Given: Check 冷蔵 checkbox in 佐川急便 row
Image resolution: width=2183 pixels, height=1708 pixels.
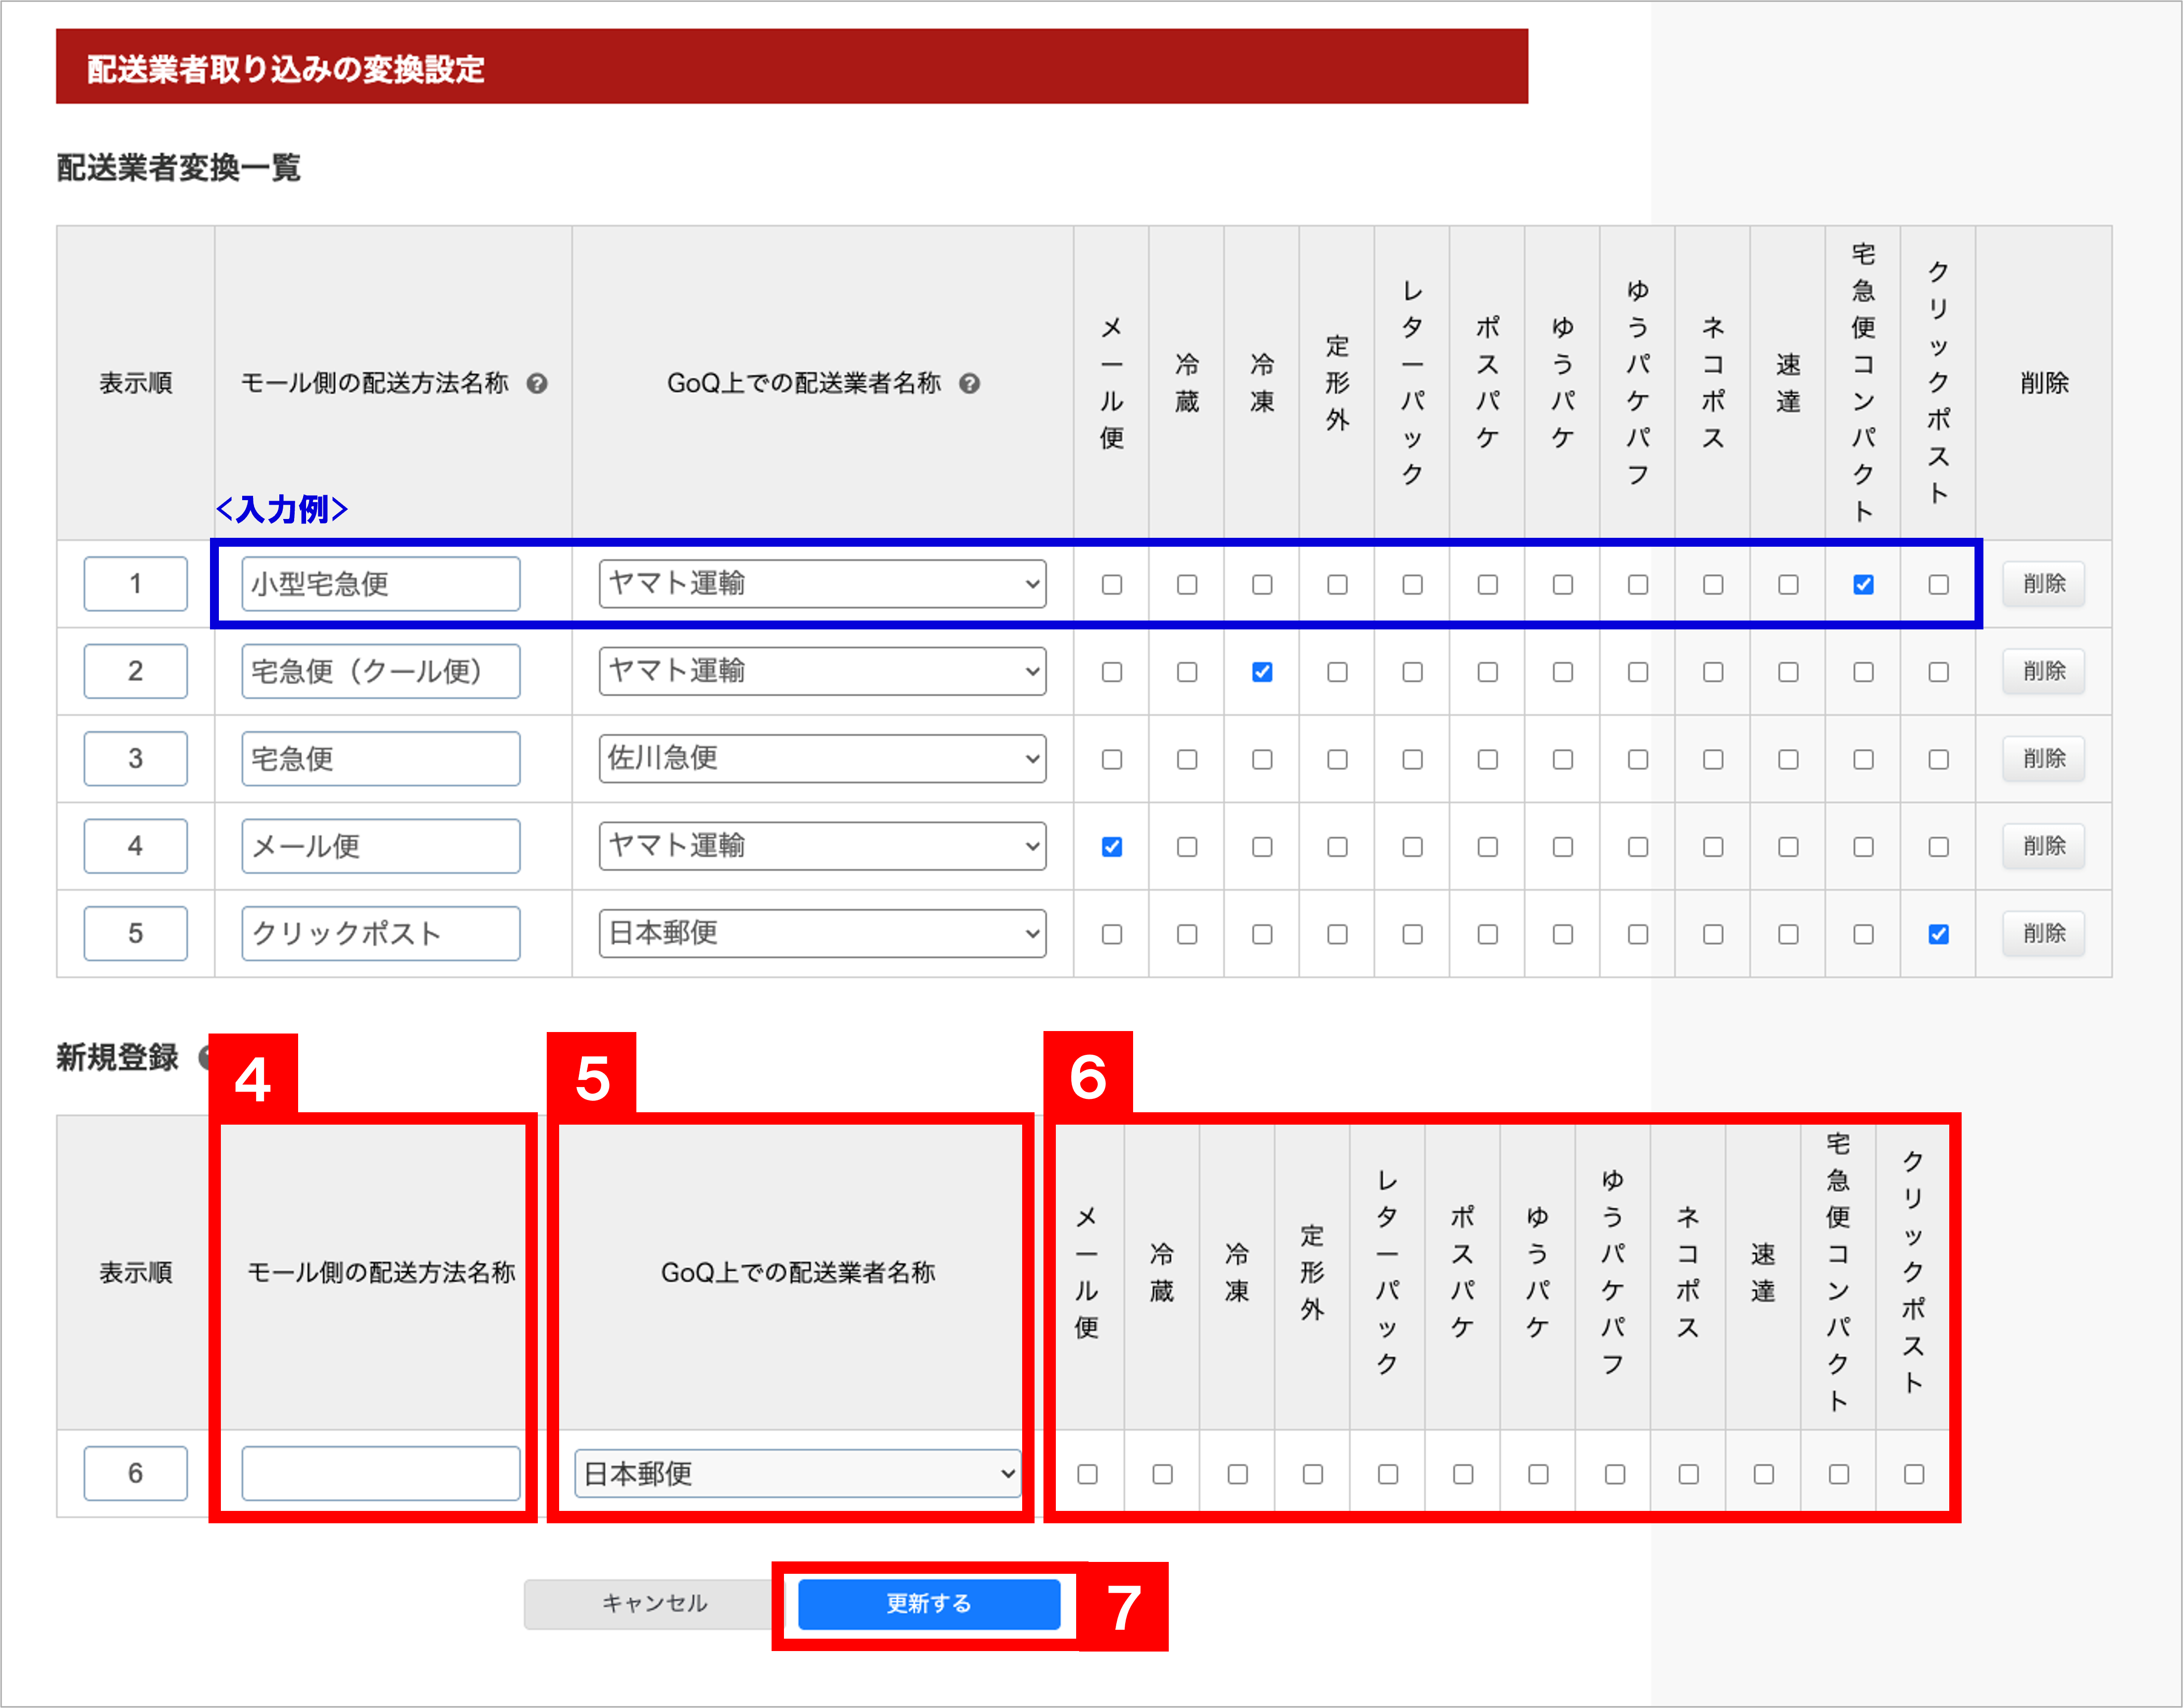Looking at the screenshot, I should click(1187, 759).
